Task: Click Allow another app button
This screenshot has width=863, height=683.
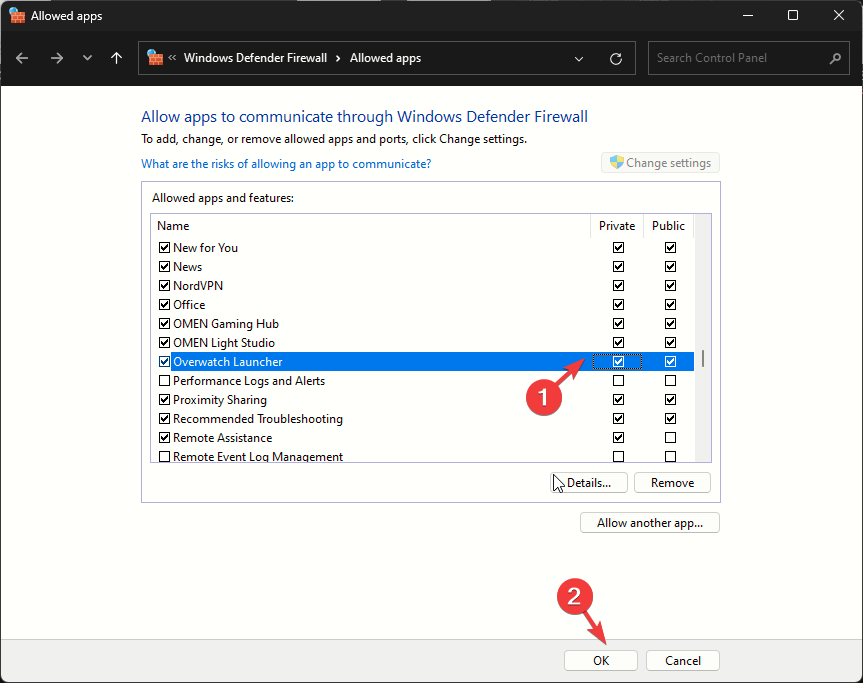Action: click(x=650, y=523)
